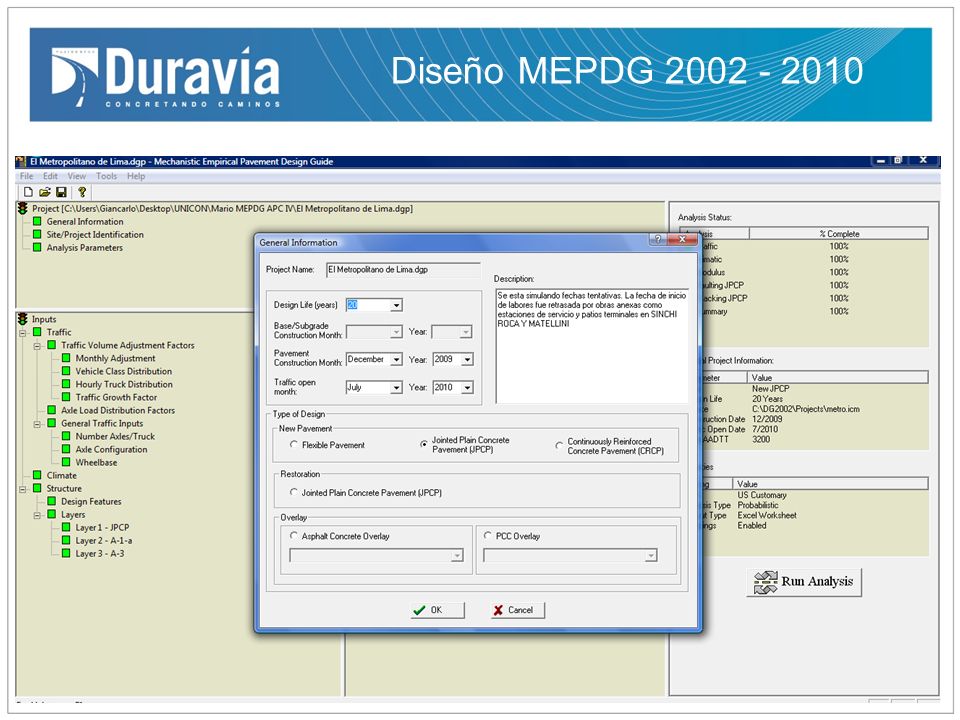Viewport: 960px width, 720px height.
Task: Click green status icon beside Analysis Parameters
Action: [x=37, y=247]
